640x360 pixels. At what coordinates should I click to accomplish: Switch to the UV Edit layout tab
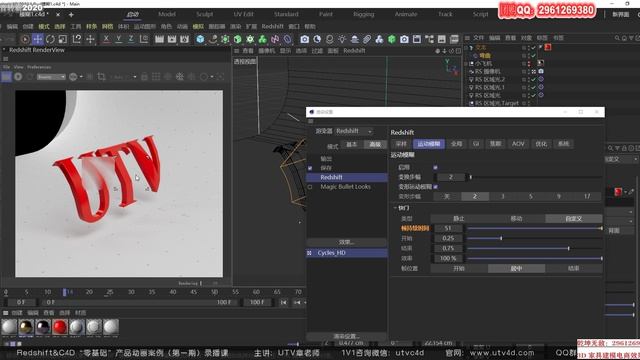click(x=243, y=14)
